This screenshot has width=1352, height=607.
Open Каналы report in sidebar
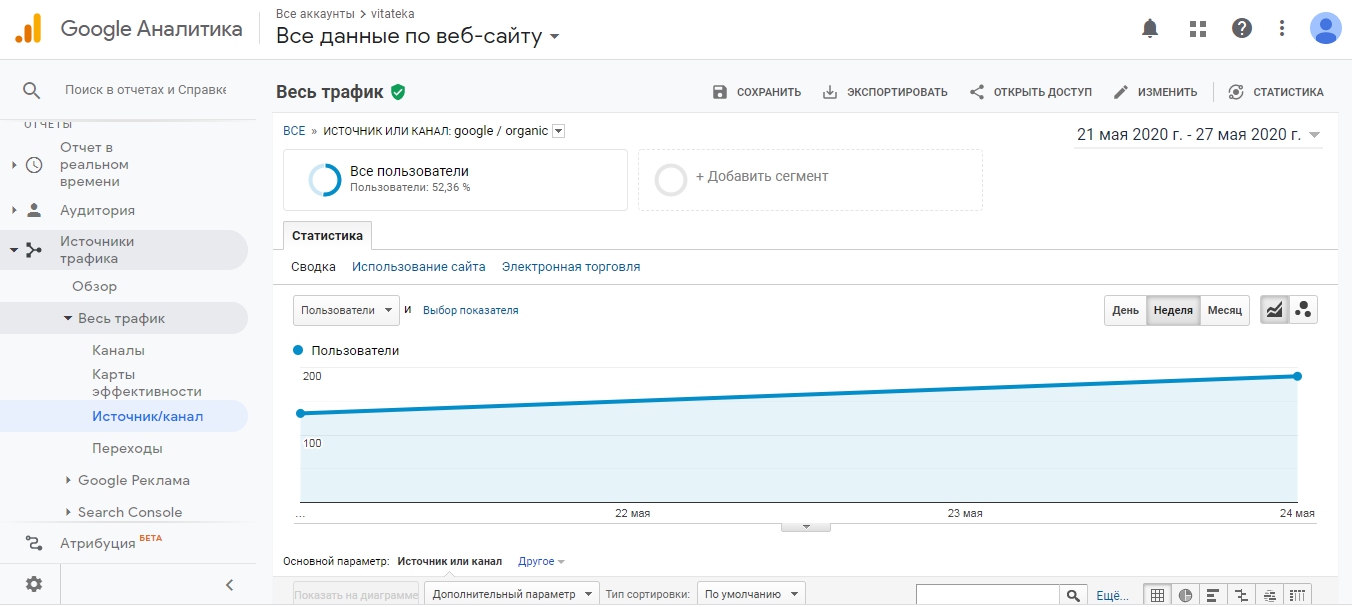click(118, 350)
